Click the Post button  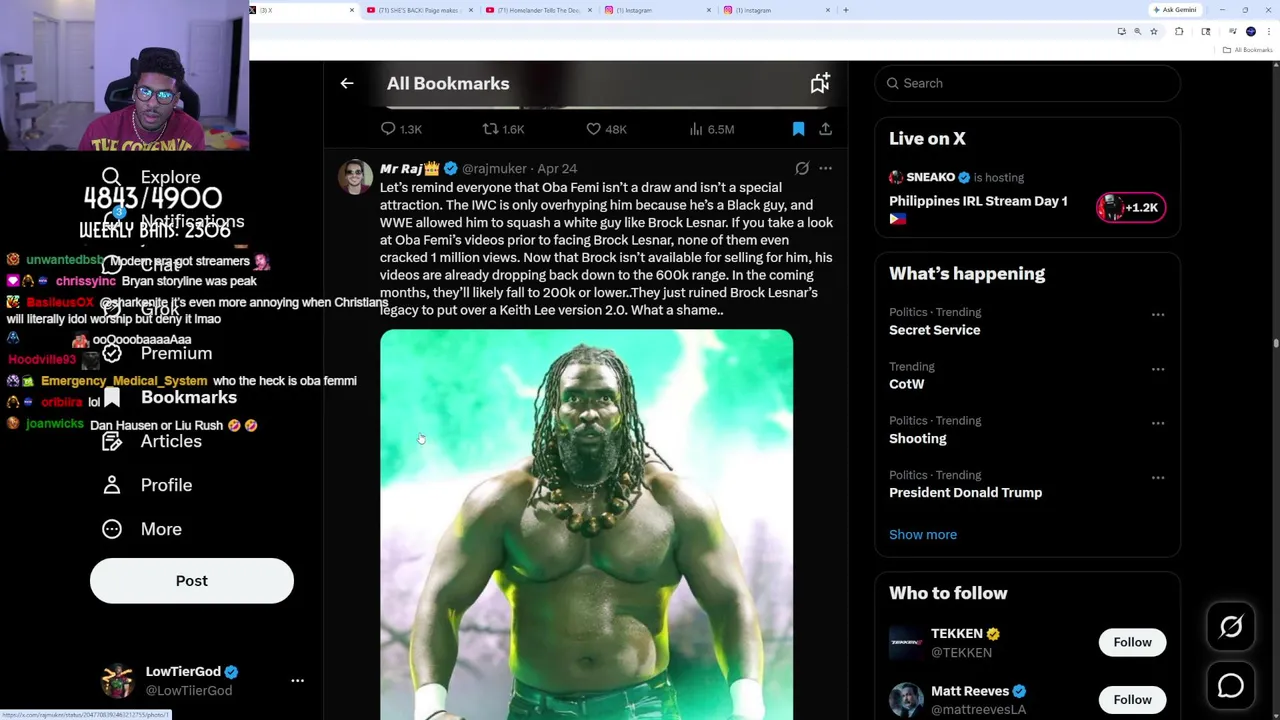tap(192, 581)
